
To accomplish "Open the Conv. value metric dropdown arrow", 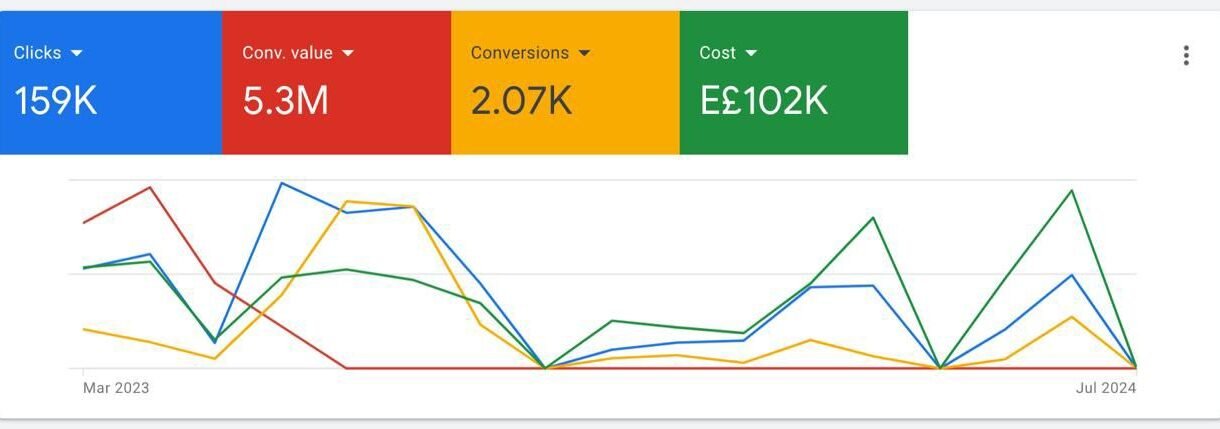I will coord(348,53).
